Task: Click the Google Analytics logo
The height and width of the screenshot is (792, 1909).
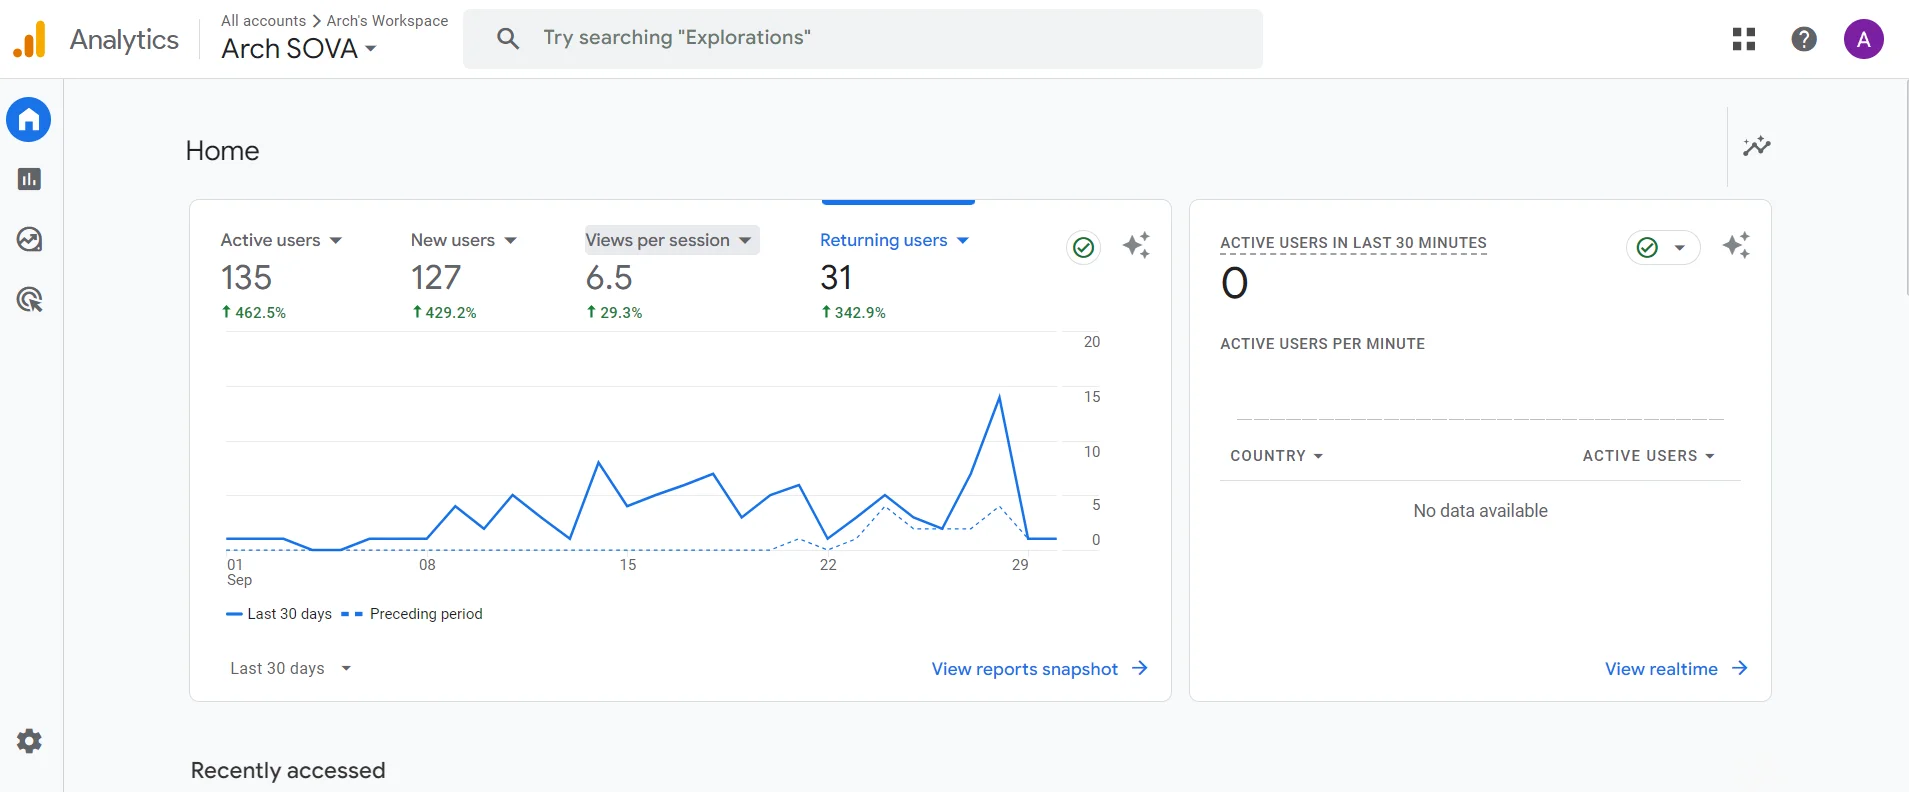Action: [x=29, y=39]
